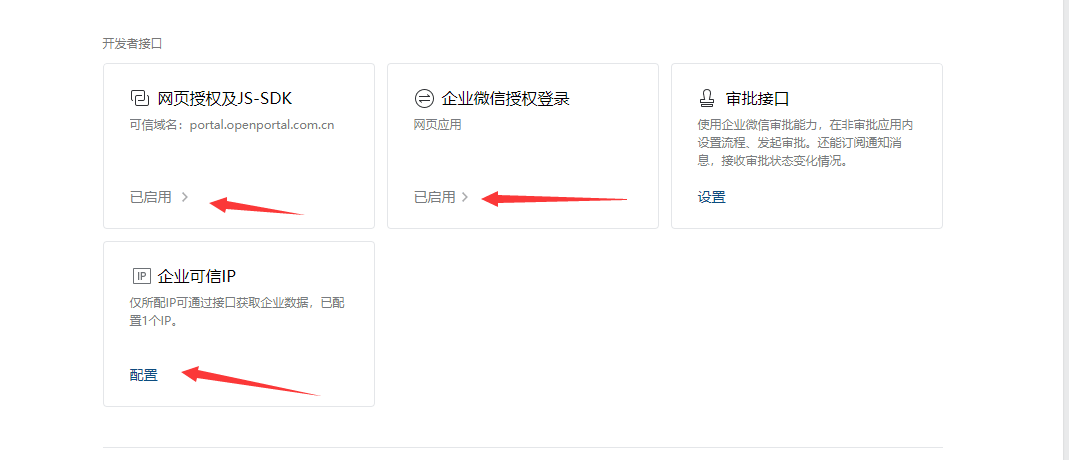Select the 审批接口 card title
1069x460 pixels.
[757, 99]
